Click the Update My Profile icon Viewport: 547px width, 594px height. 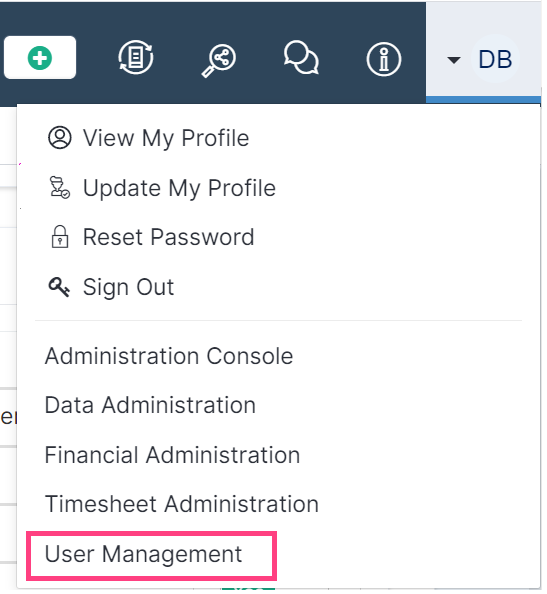(x=59, y=188)
